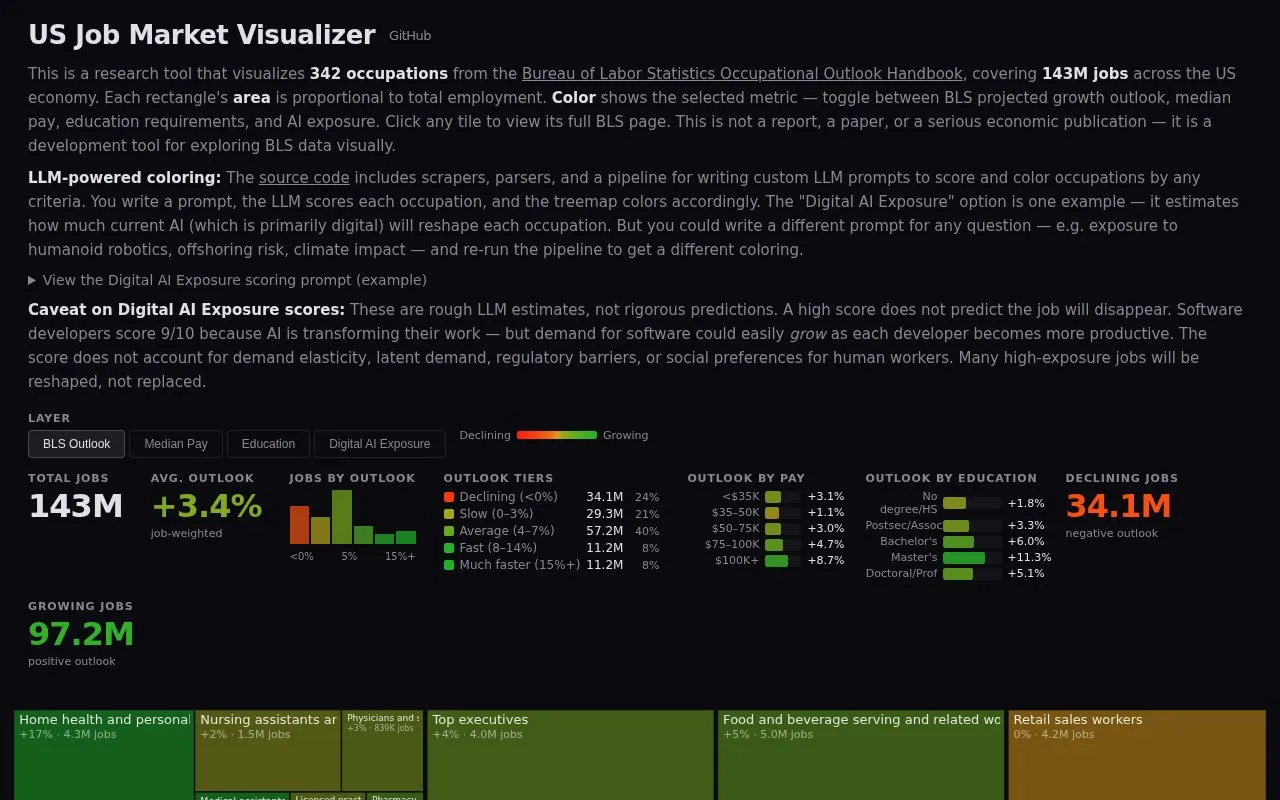Click the <$35K row in Outlook by Pay
The width and height of the screenshot is (1280, 800).
[x=766, y=497]
